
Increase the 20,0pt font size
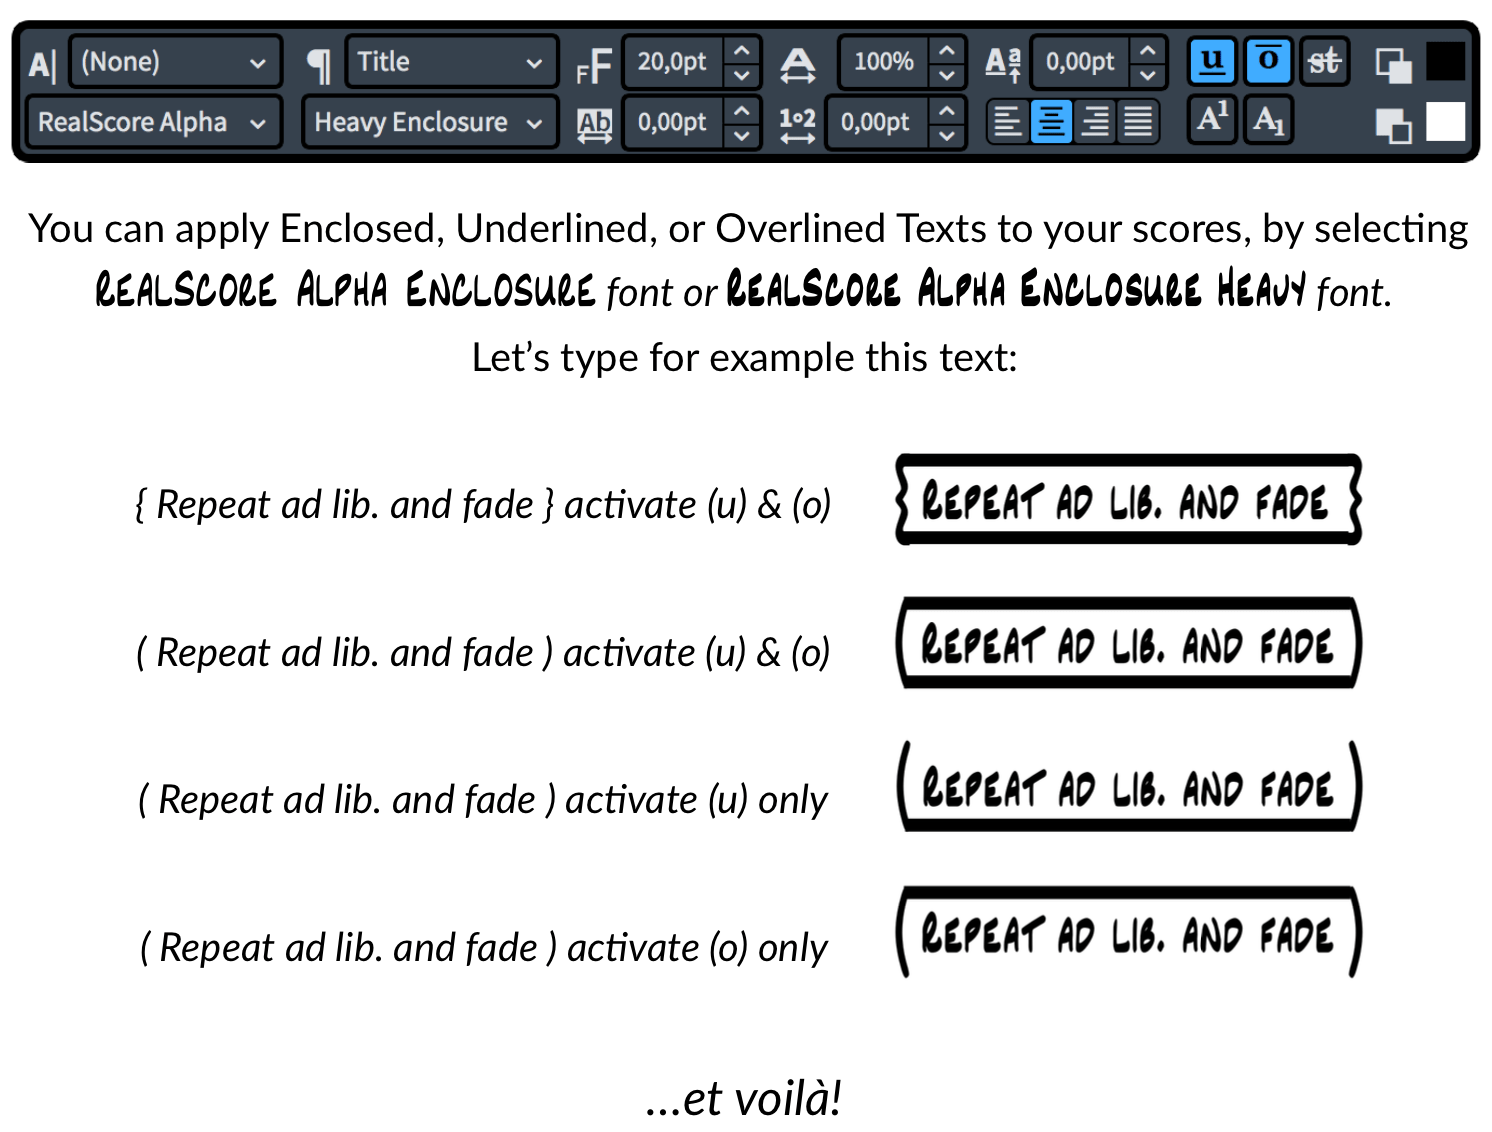(741, 48)
